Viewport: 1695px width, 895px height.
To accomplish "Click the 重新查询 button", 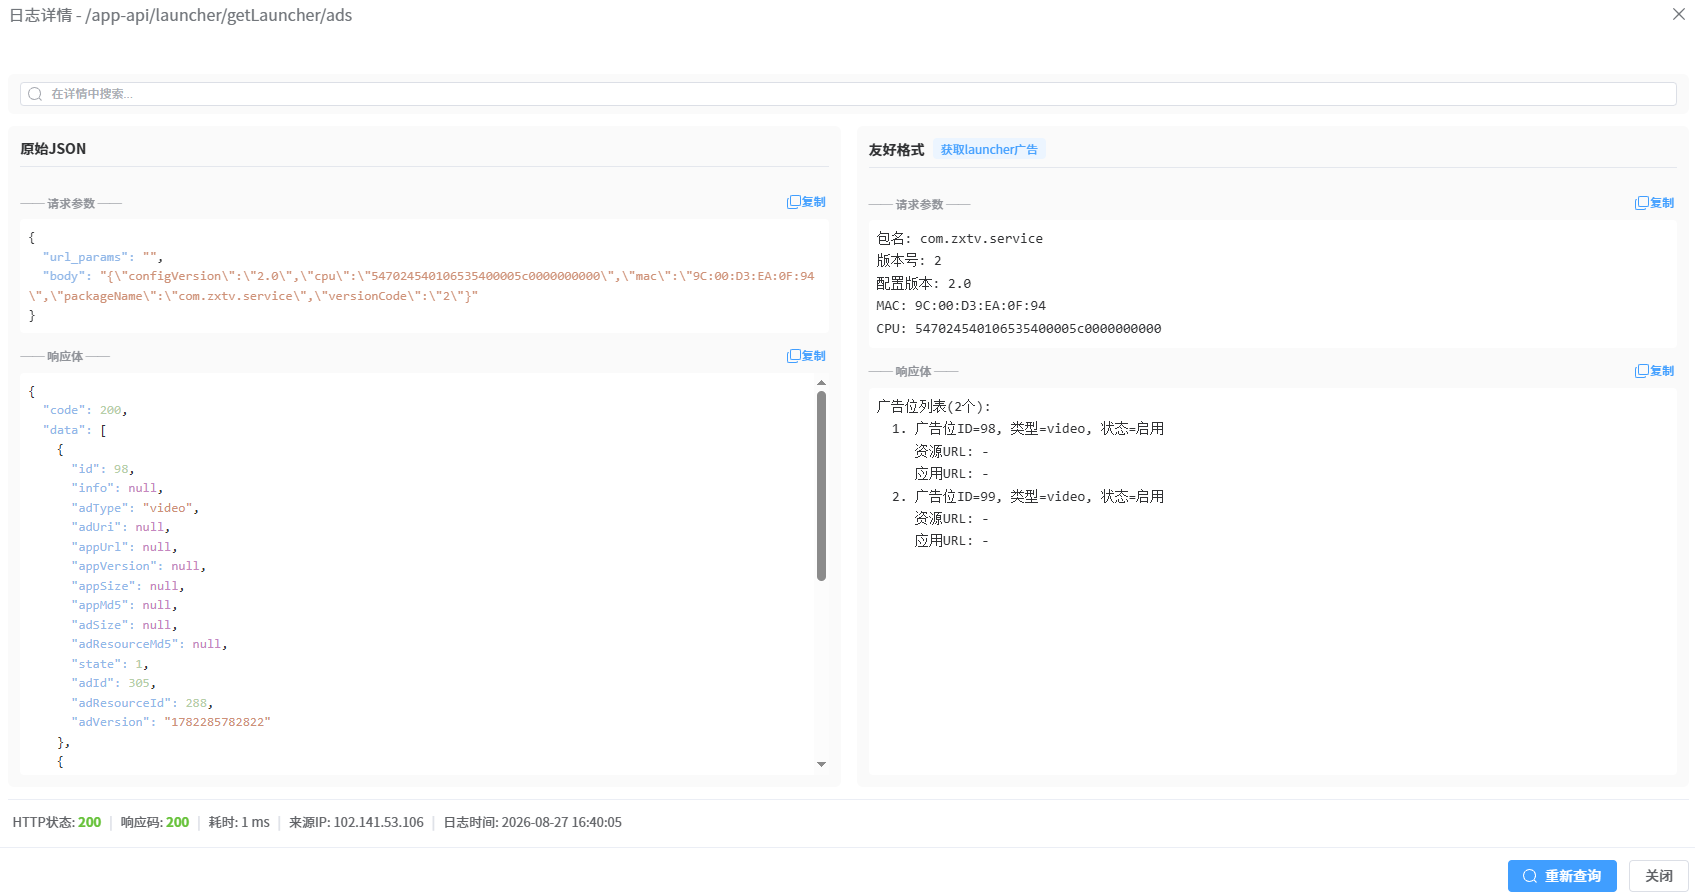I will [1562, 876].
